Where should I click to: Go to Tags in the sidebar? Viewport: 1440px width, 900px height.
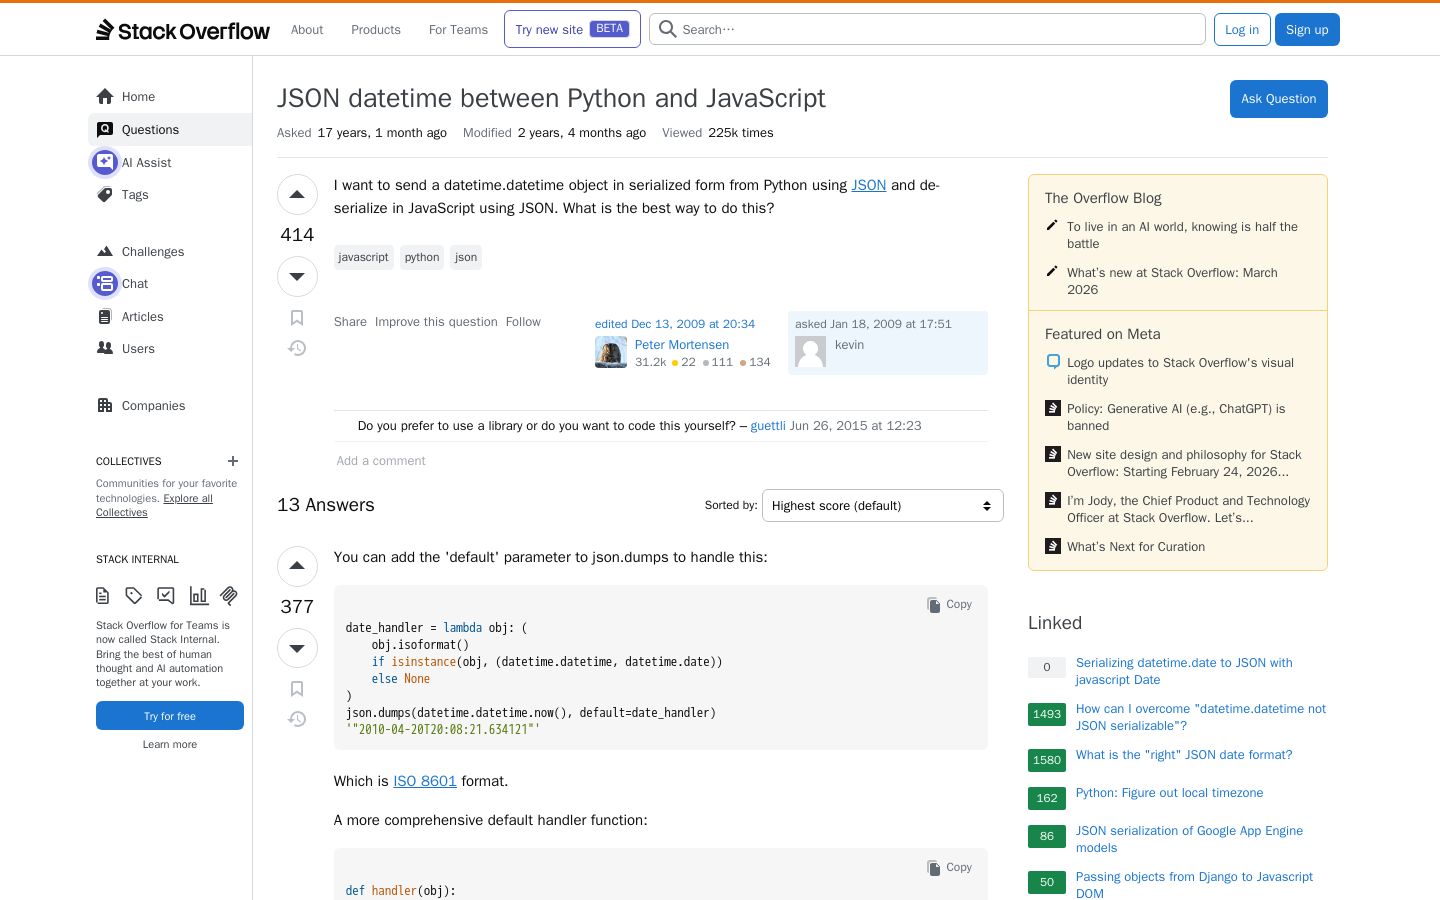click(x=170, y=195)
